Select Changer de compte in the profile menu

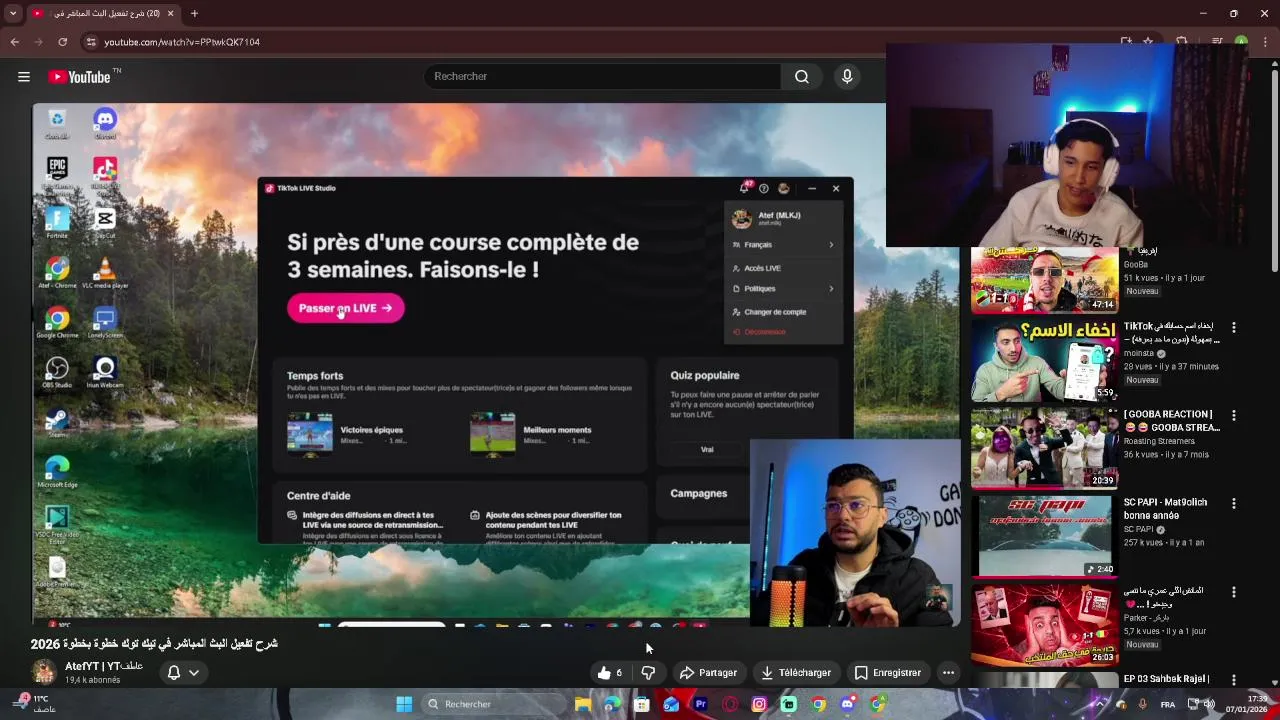(x=783, y=312)
